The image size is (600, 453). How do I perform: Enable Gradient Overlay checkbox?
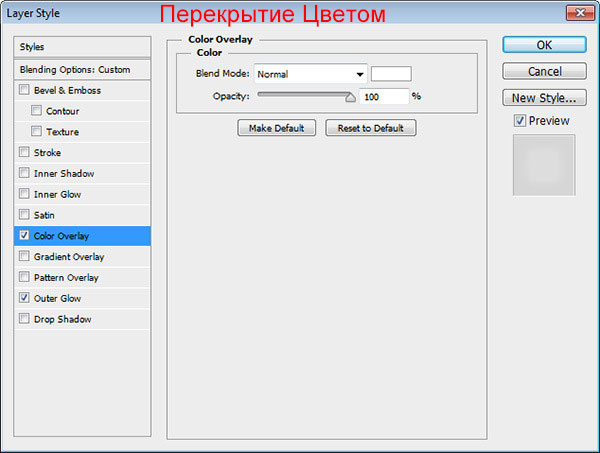24,256
